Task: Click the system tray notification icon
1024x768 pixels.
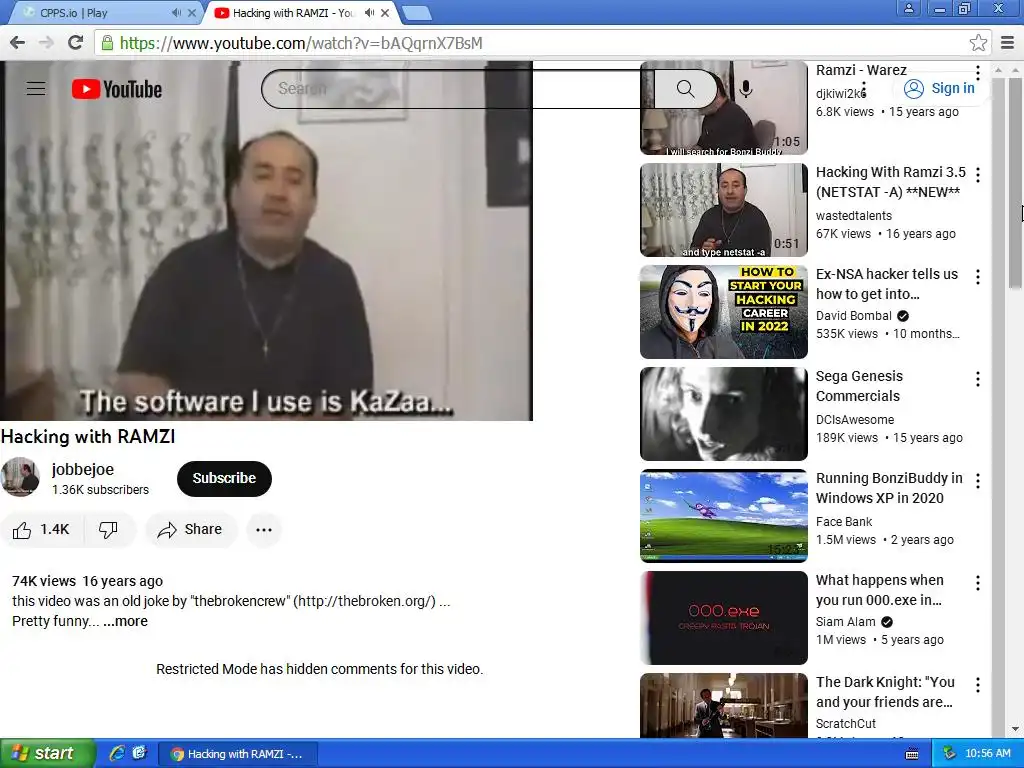Action: tap(949, 754)
